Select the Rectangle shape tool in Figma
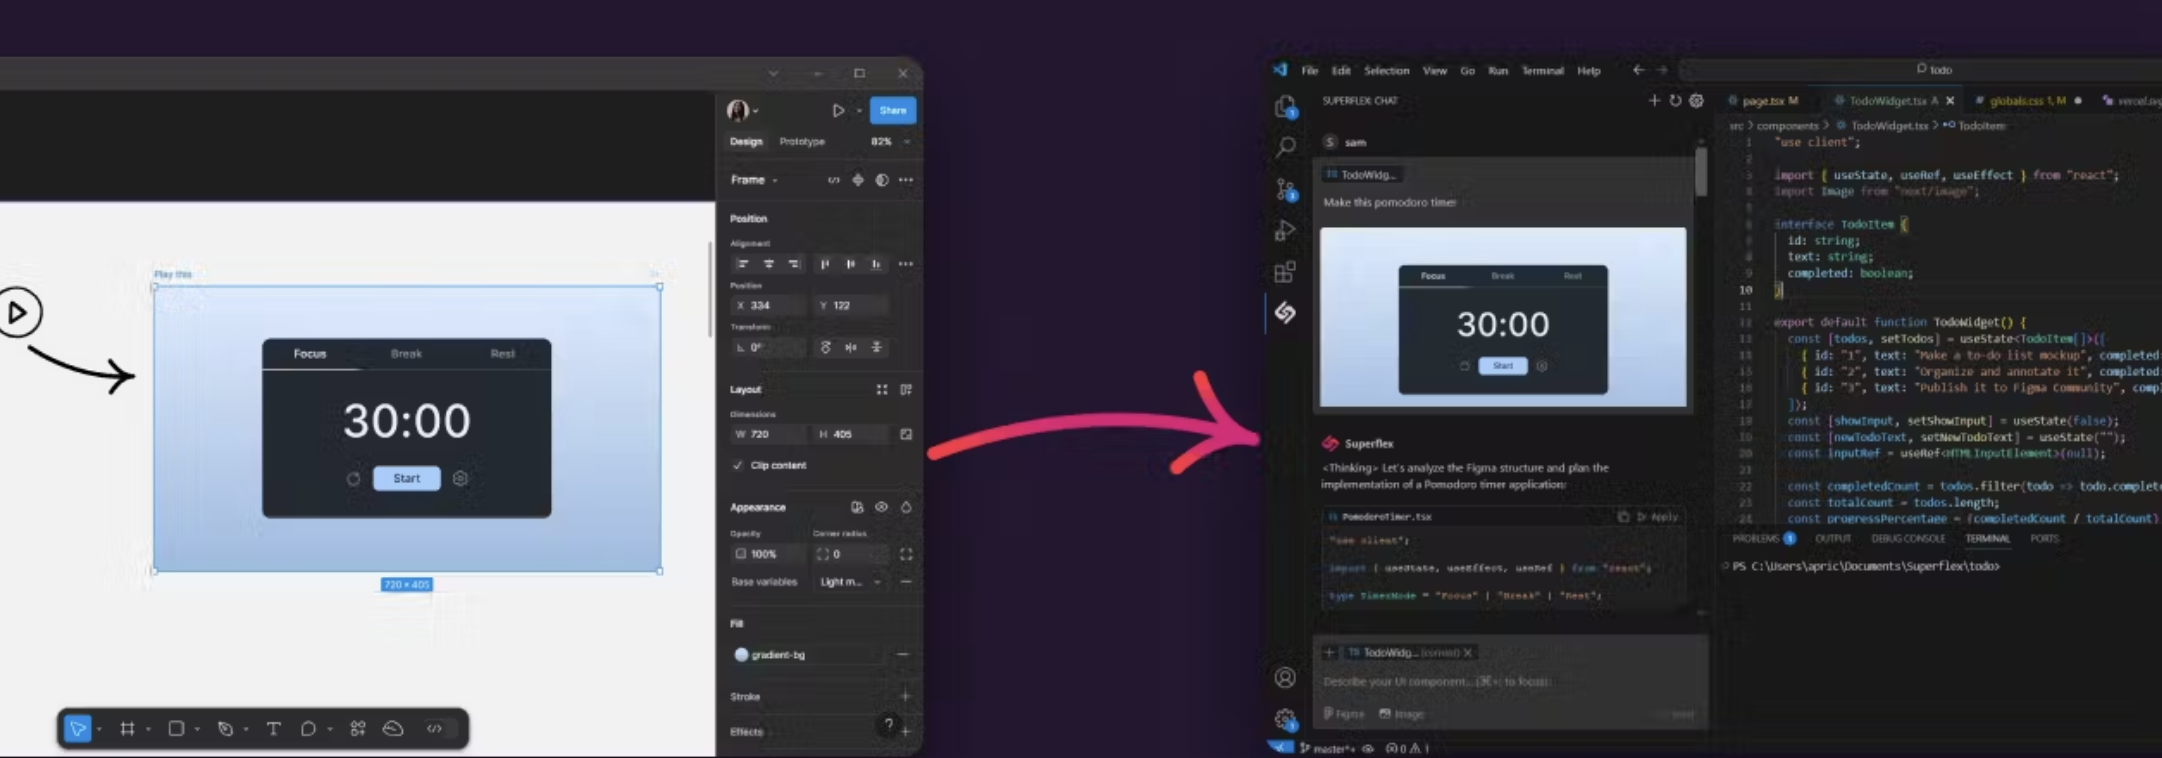 176,729
